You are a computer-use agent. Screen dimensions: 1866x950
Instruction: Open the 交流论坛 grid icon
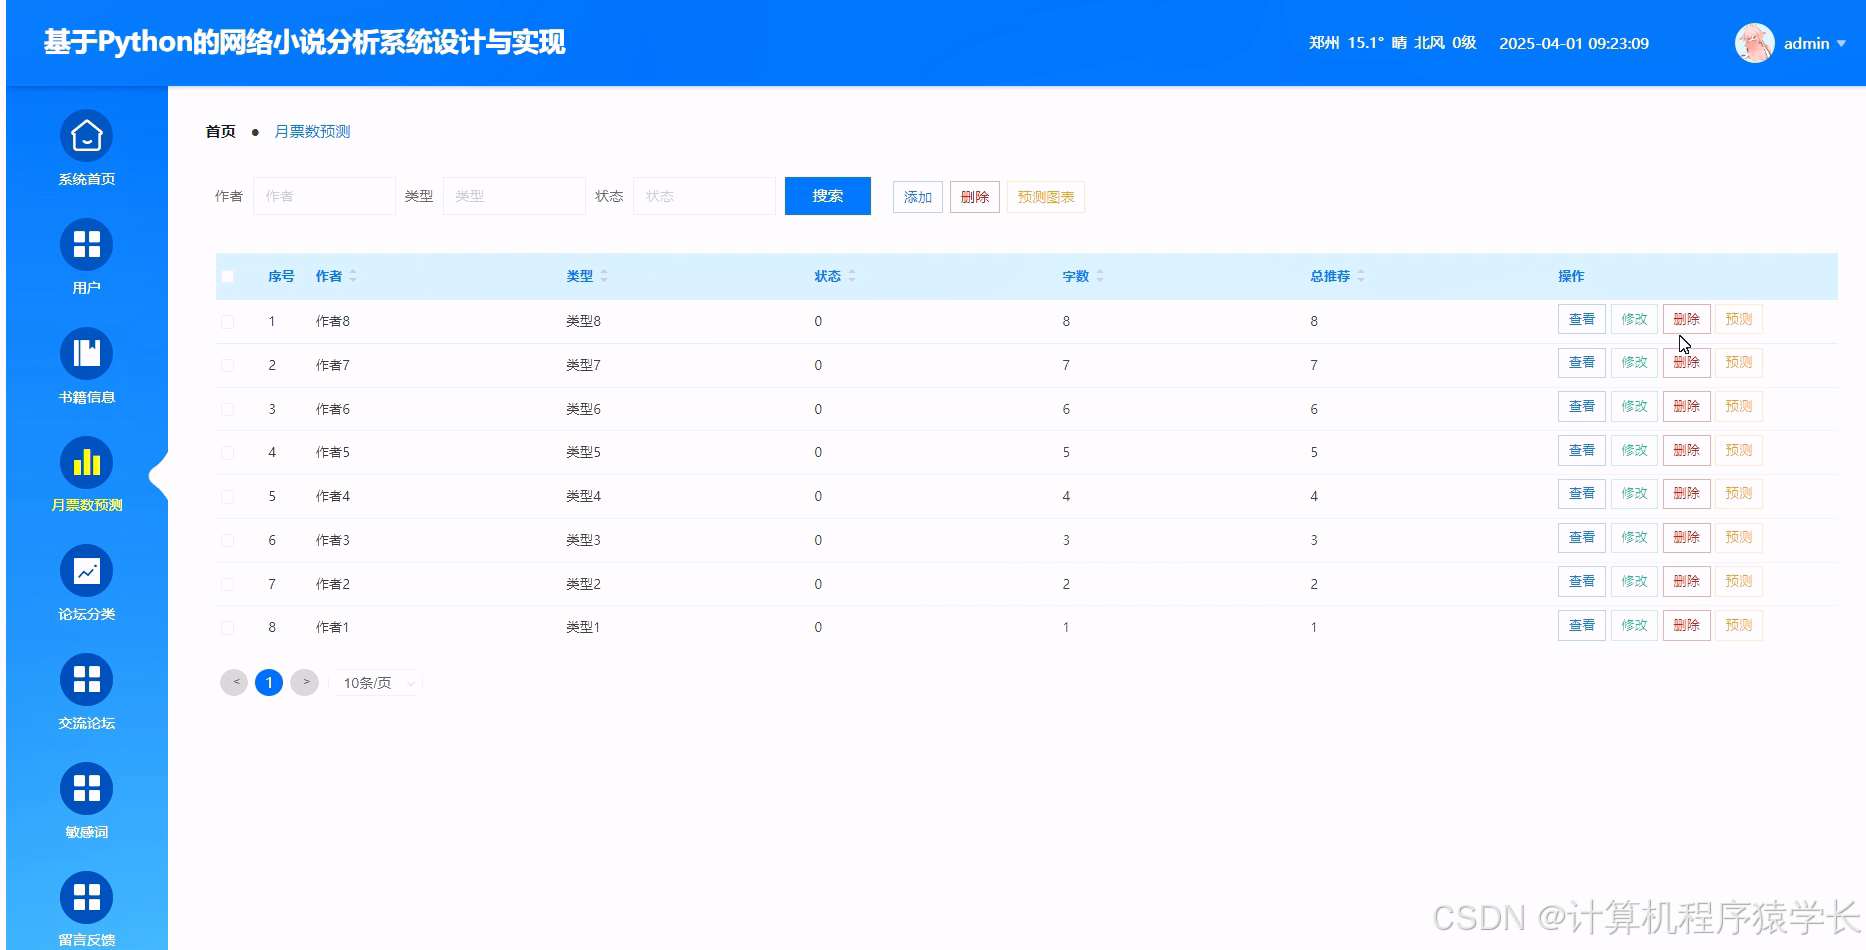tap(86, 680)
